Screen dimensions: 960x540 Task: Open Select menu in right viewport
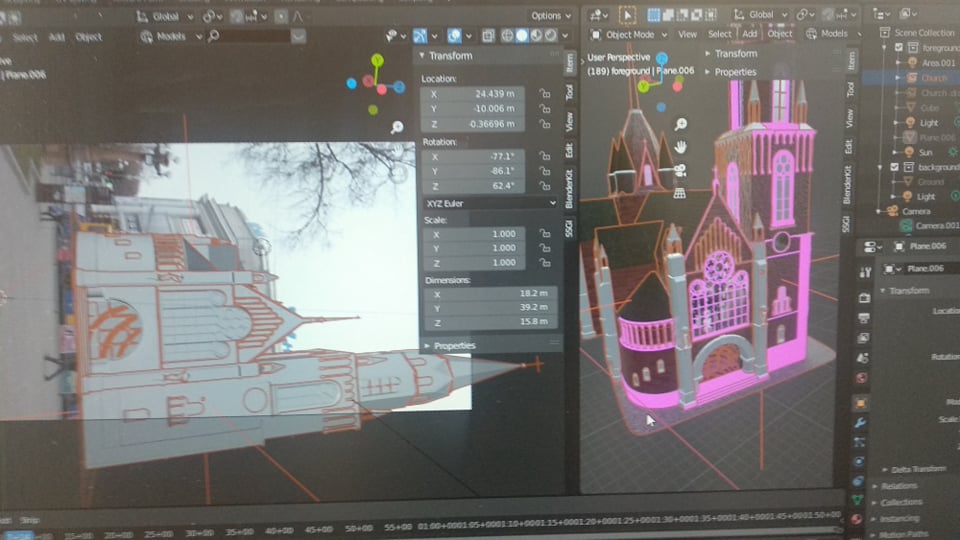[x=719, y=34]
